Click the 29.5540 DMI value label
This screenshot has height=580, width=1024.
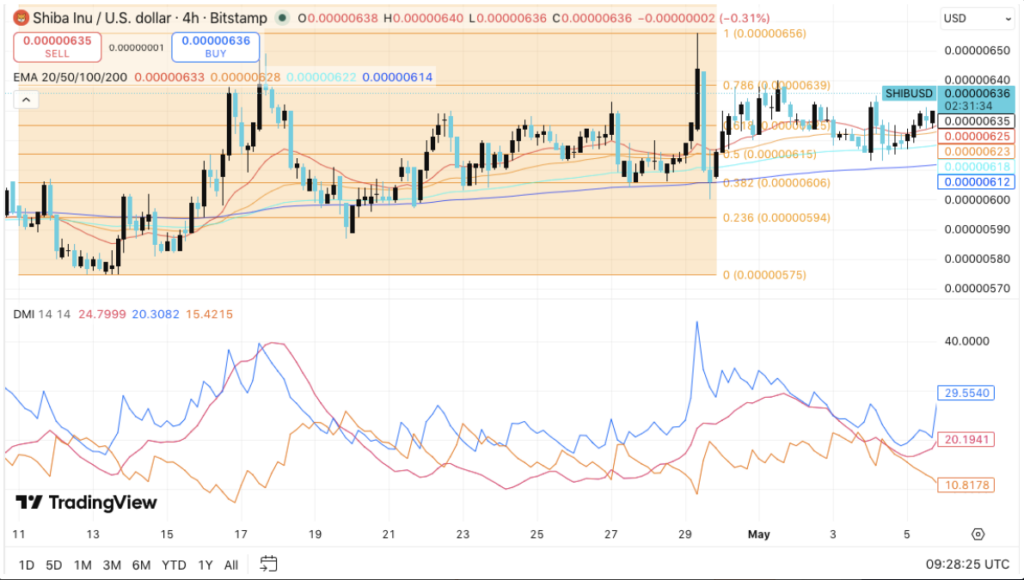(x=966, y=393)
